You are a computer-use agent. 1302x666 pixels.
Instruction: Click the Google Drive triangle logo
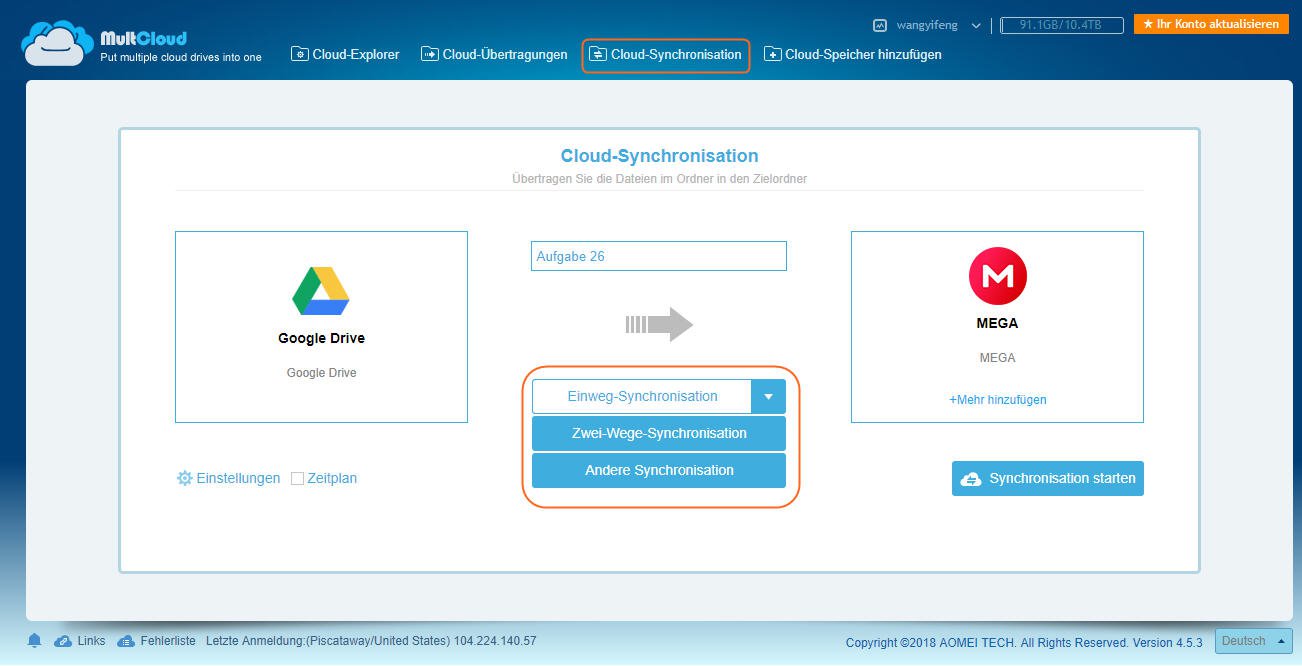pos(321,291)
